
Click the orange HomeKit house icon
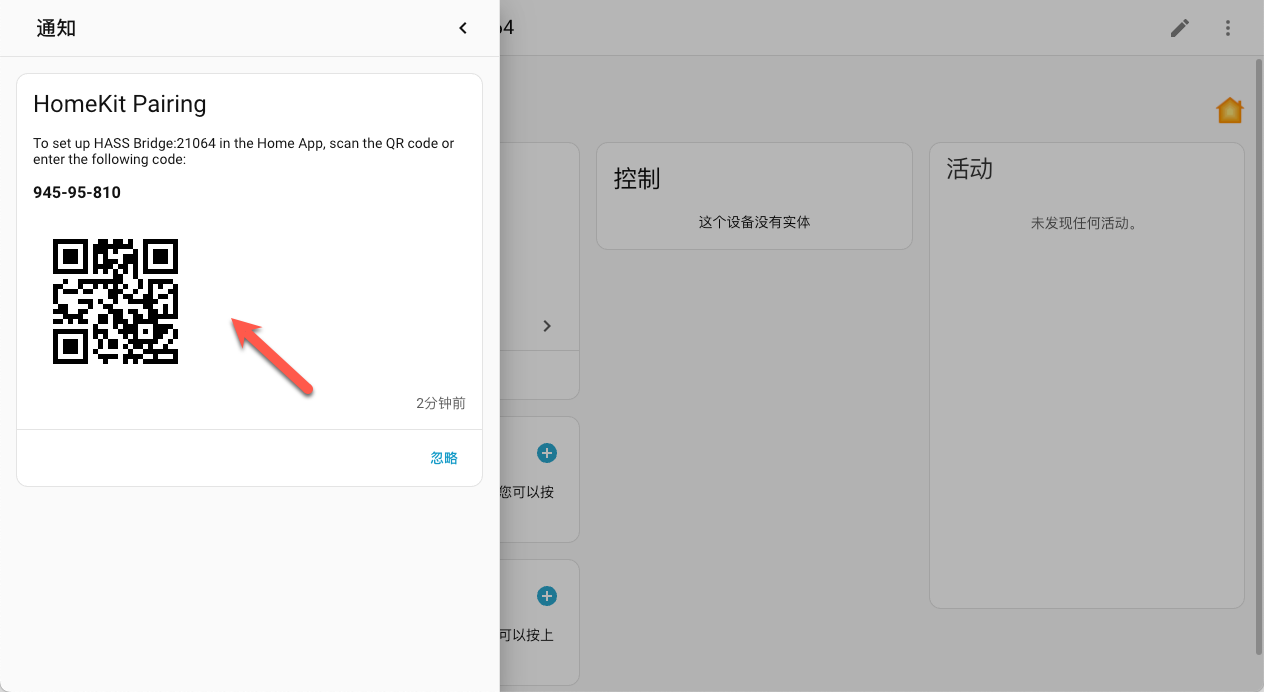tap(1229, 110)
